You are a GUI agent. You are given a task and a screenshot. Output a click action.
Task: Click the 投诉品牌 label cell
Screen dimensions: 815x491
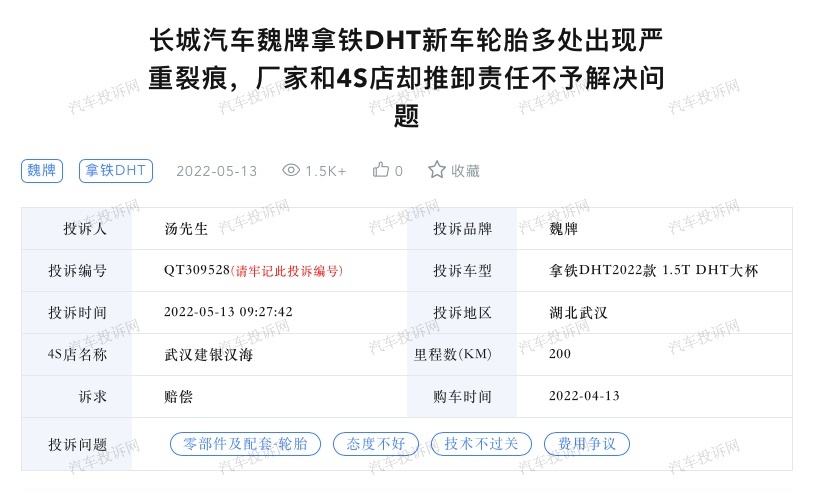click(x=462, y=229)
